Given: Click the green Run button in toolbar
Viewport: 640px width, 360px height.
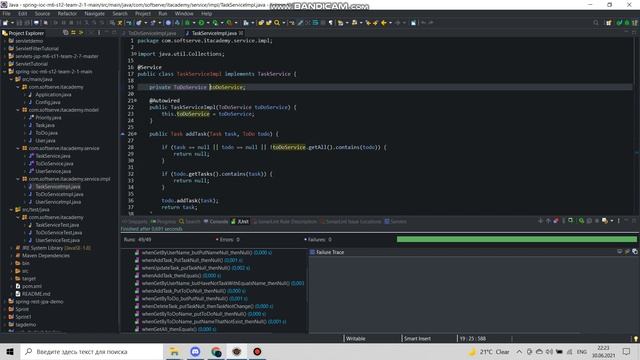Looking at the screenshot, I should click(x=201, y=23).
